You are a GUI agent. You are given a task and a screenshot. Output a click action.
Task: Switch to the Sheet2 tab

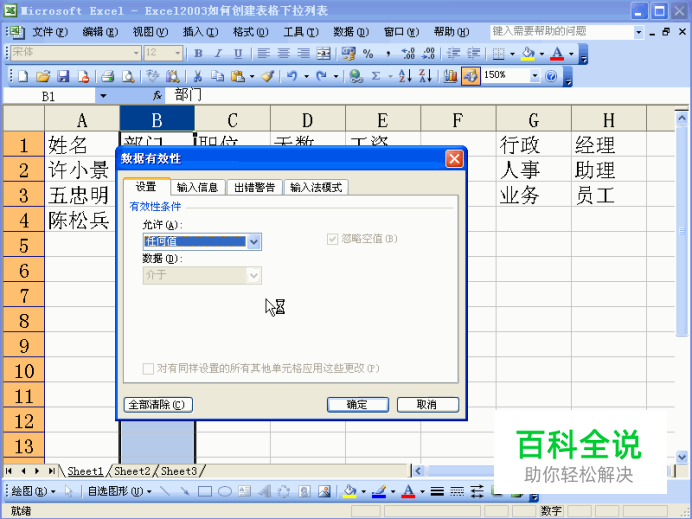point(132,471)
